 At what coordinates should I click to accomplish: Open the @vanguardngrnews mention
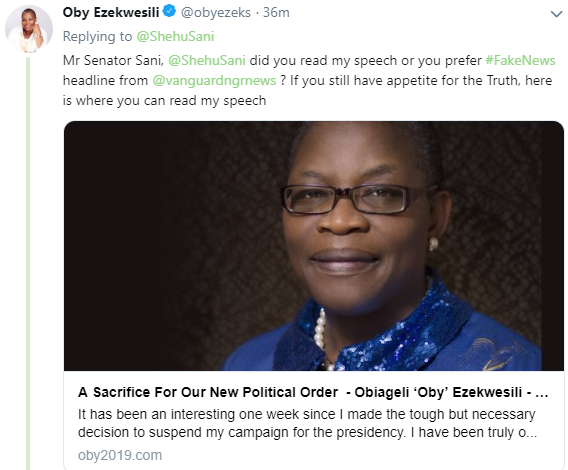point(214,80)
